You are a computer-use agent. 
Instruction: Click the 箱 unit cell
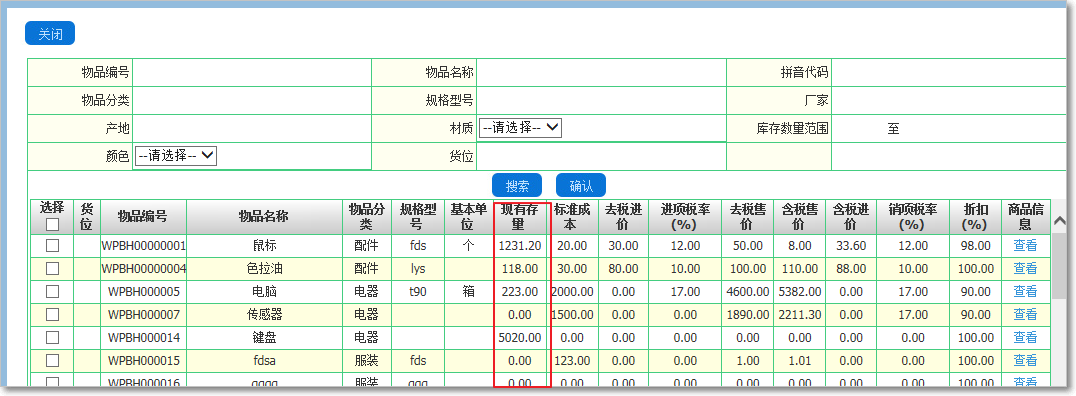click(x=469, y=292)
